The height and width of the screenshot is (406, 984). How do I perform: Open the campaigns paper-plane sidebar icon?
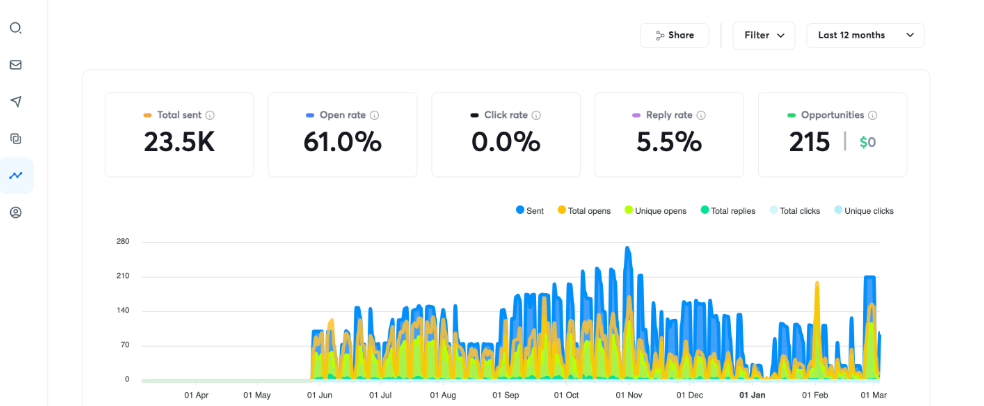click(x=16, y=102)
